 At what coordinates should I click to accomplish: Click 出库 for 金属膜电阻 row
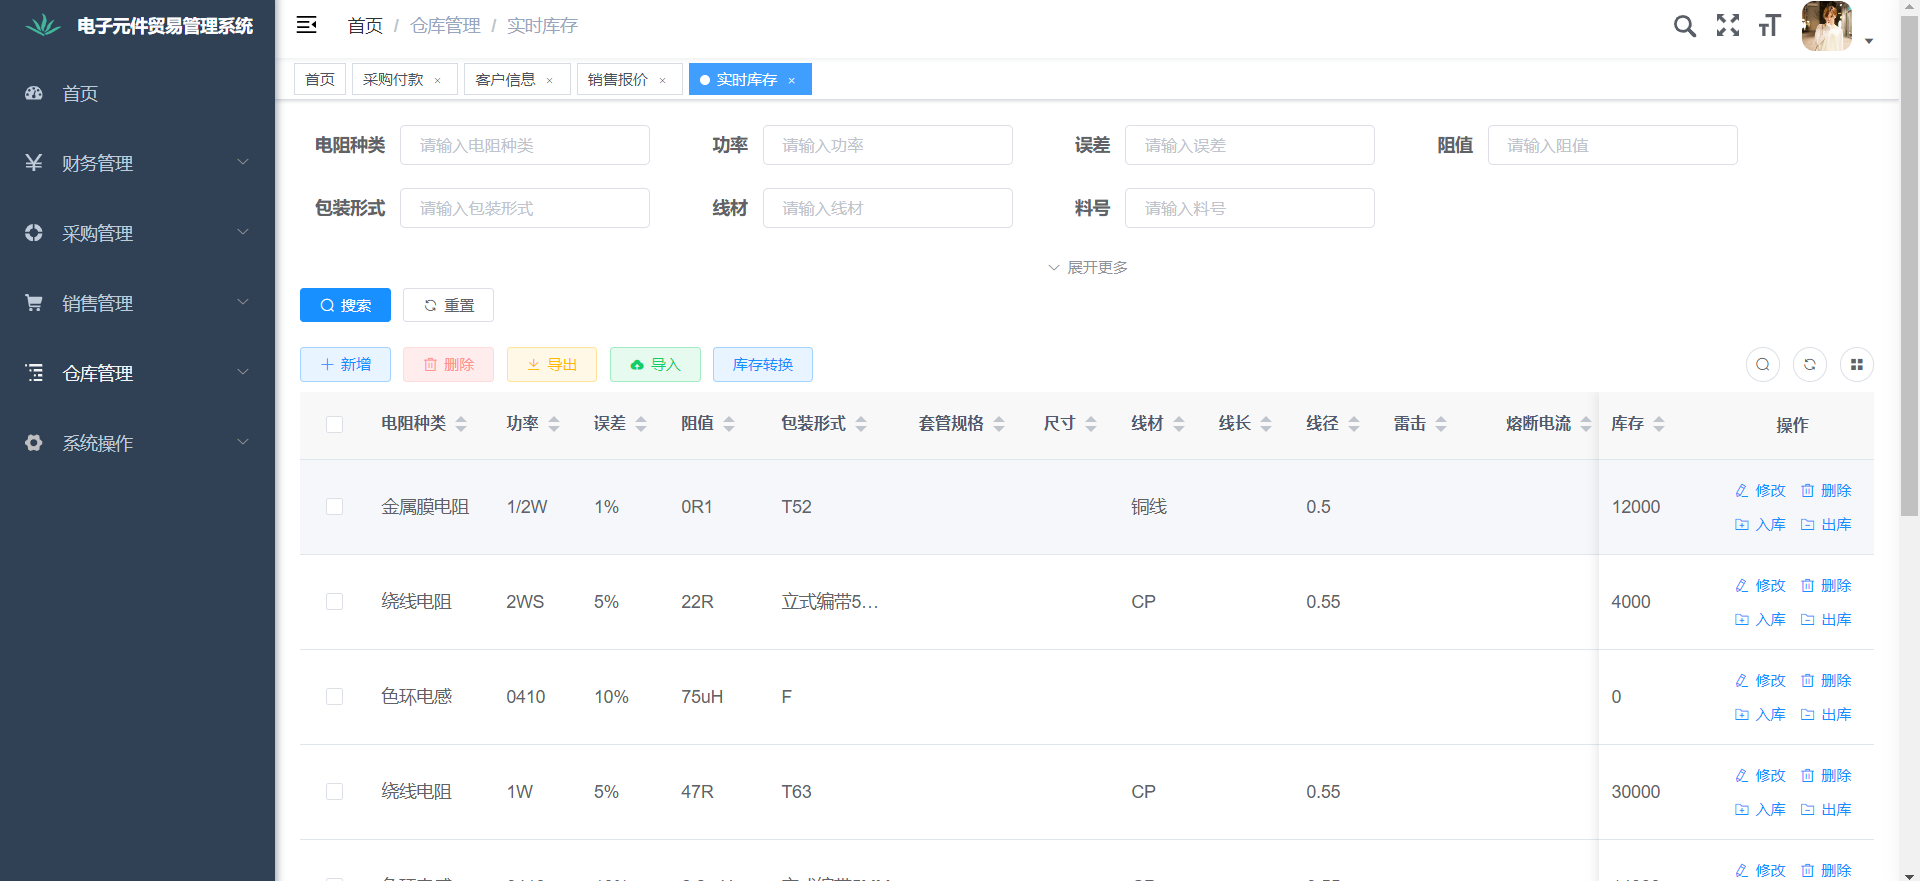click(1826, 524)
